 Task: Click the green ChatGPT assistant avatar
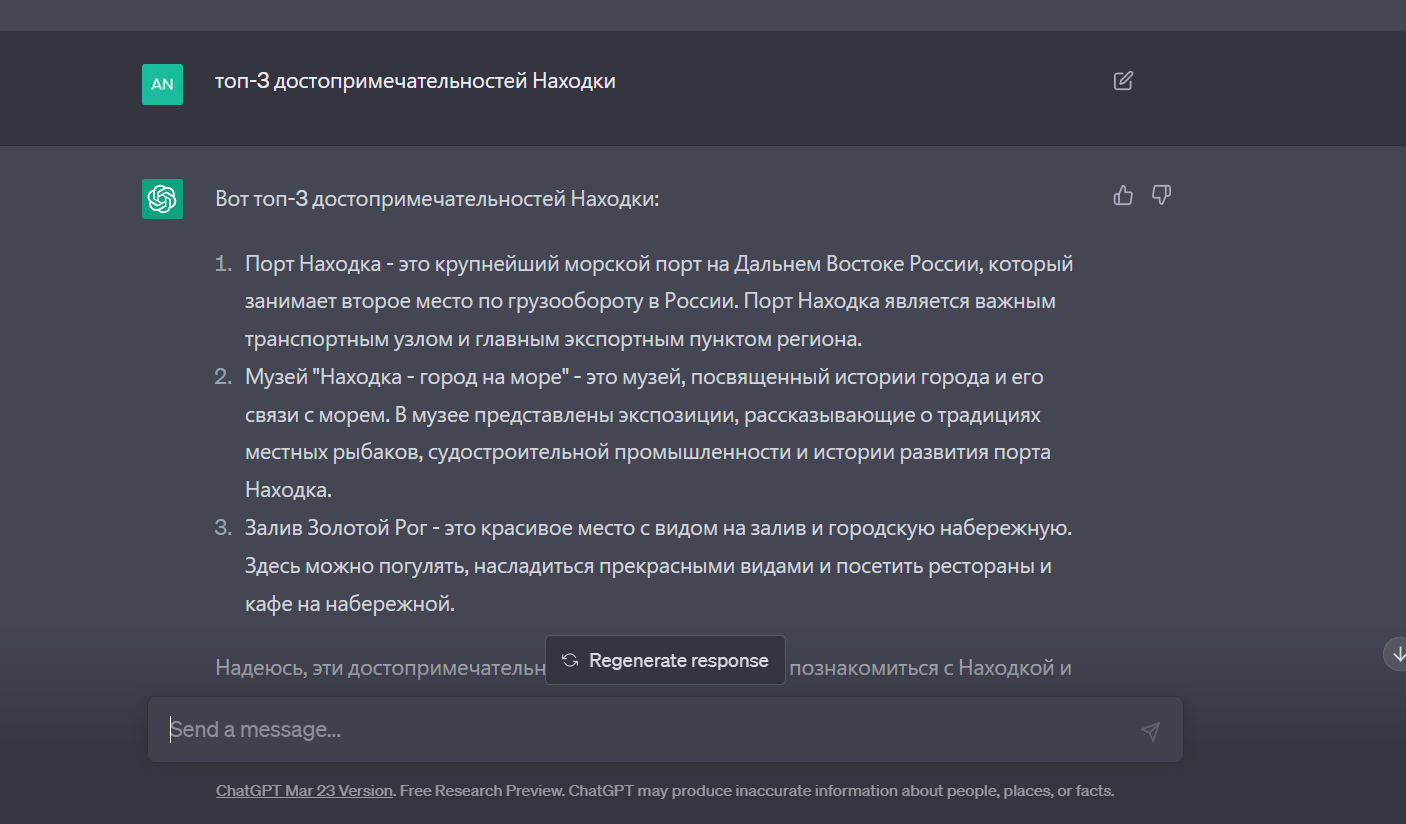point(162,199)
